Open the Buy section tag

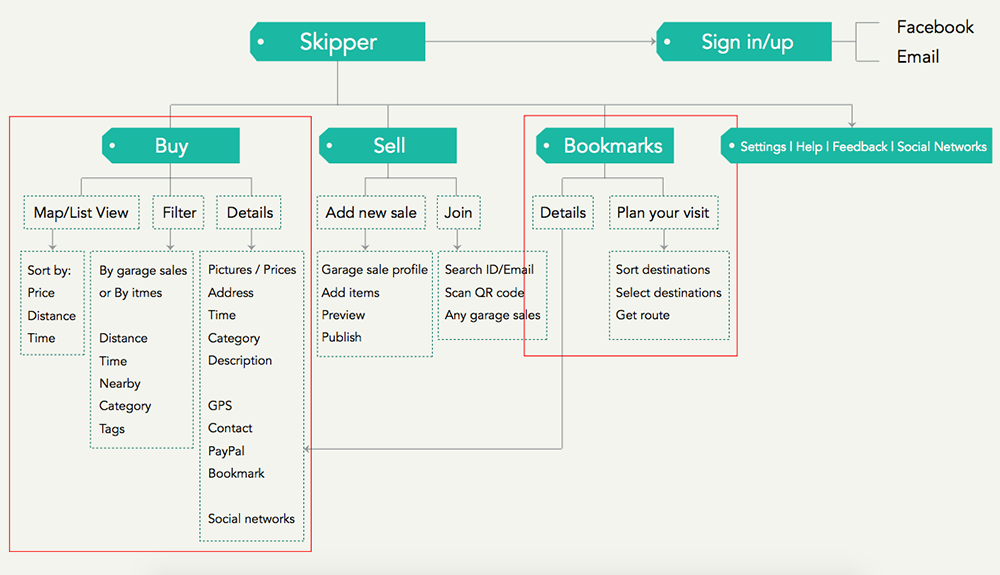[x=171, y=146]
